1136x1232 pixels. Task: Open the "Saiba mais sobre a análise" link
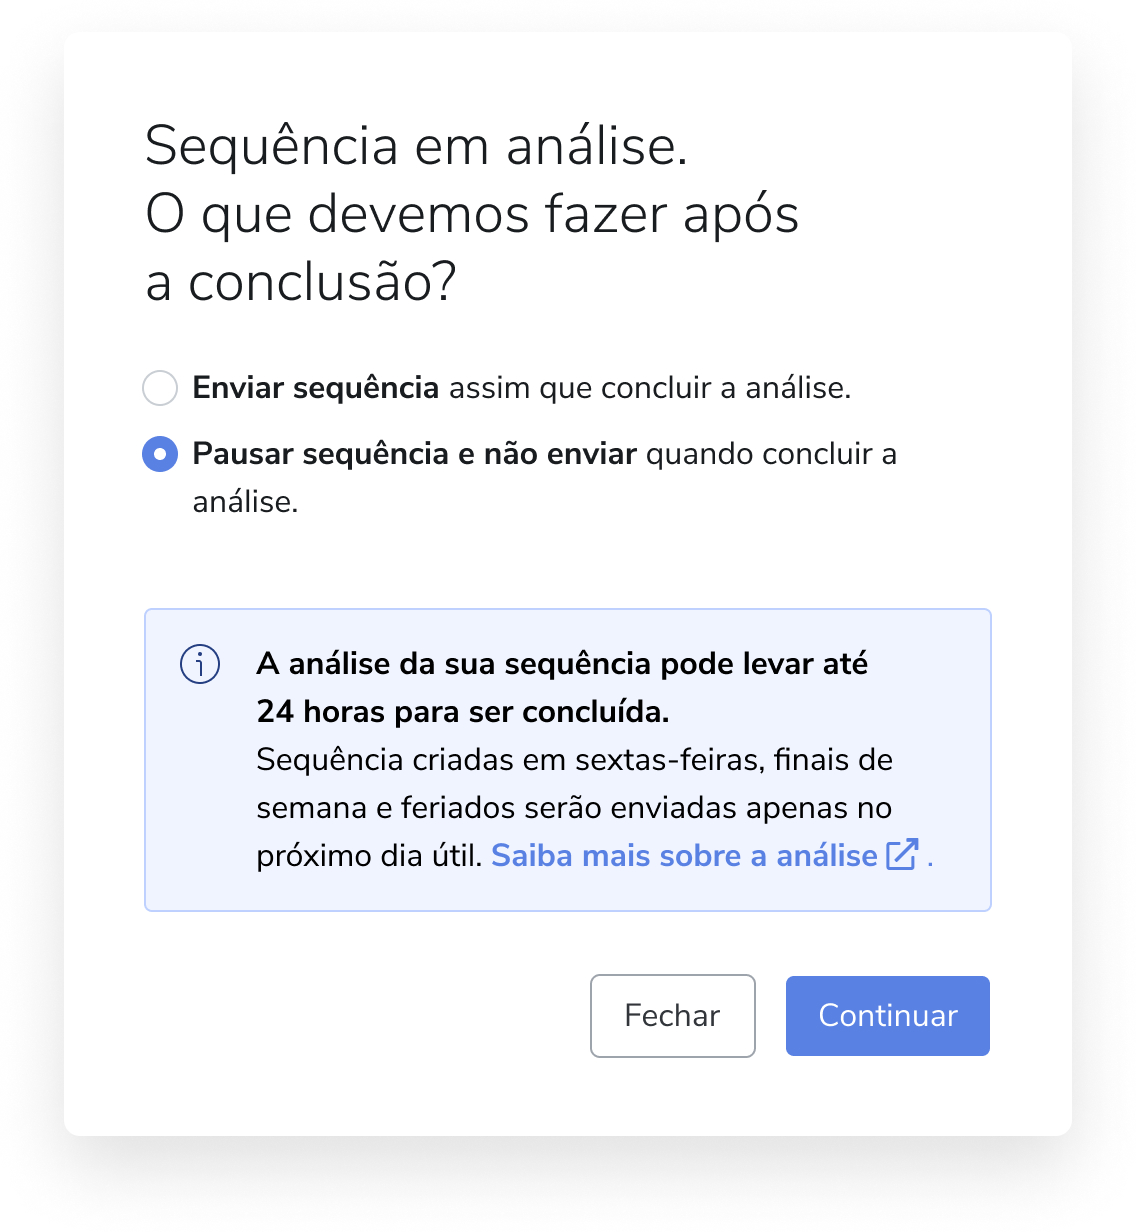pos(684,856)
